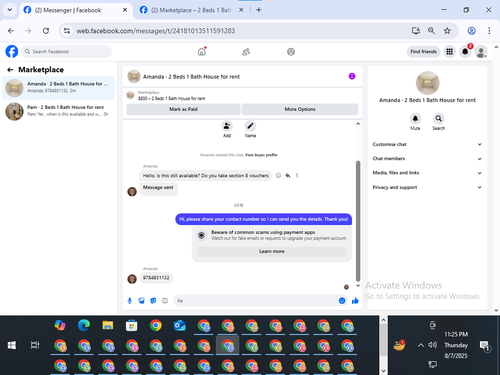Close the Marketplace browser tab
This screenshot has height=375, width=500.
tap(241, 10)
